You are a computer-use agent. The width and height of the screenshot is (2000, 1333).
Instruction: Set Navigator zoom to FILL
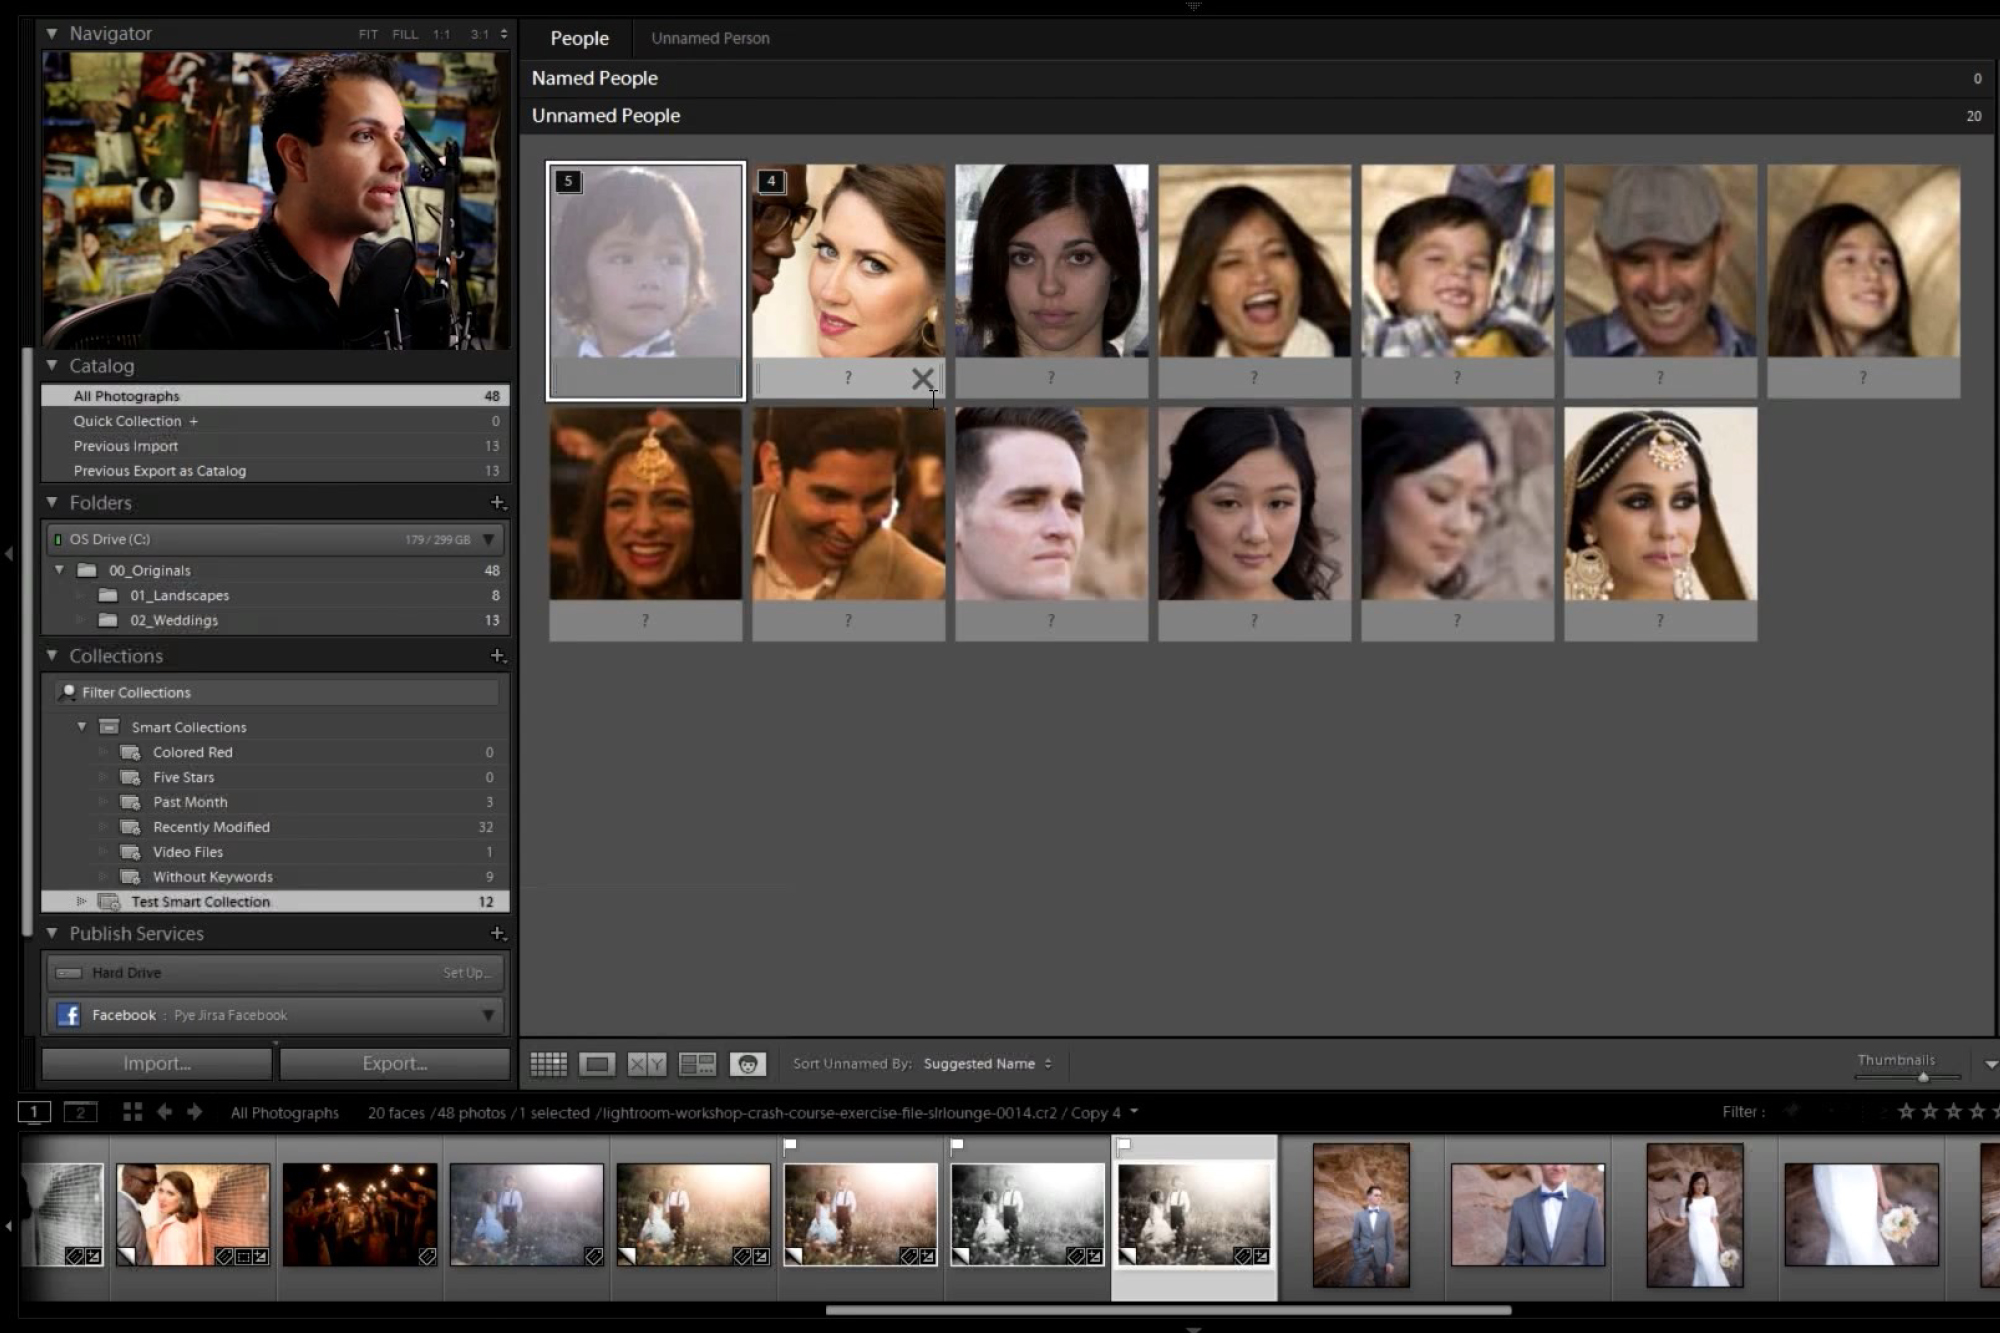(x=405, y=34)
